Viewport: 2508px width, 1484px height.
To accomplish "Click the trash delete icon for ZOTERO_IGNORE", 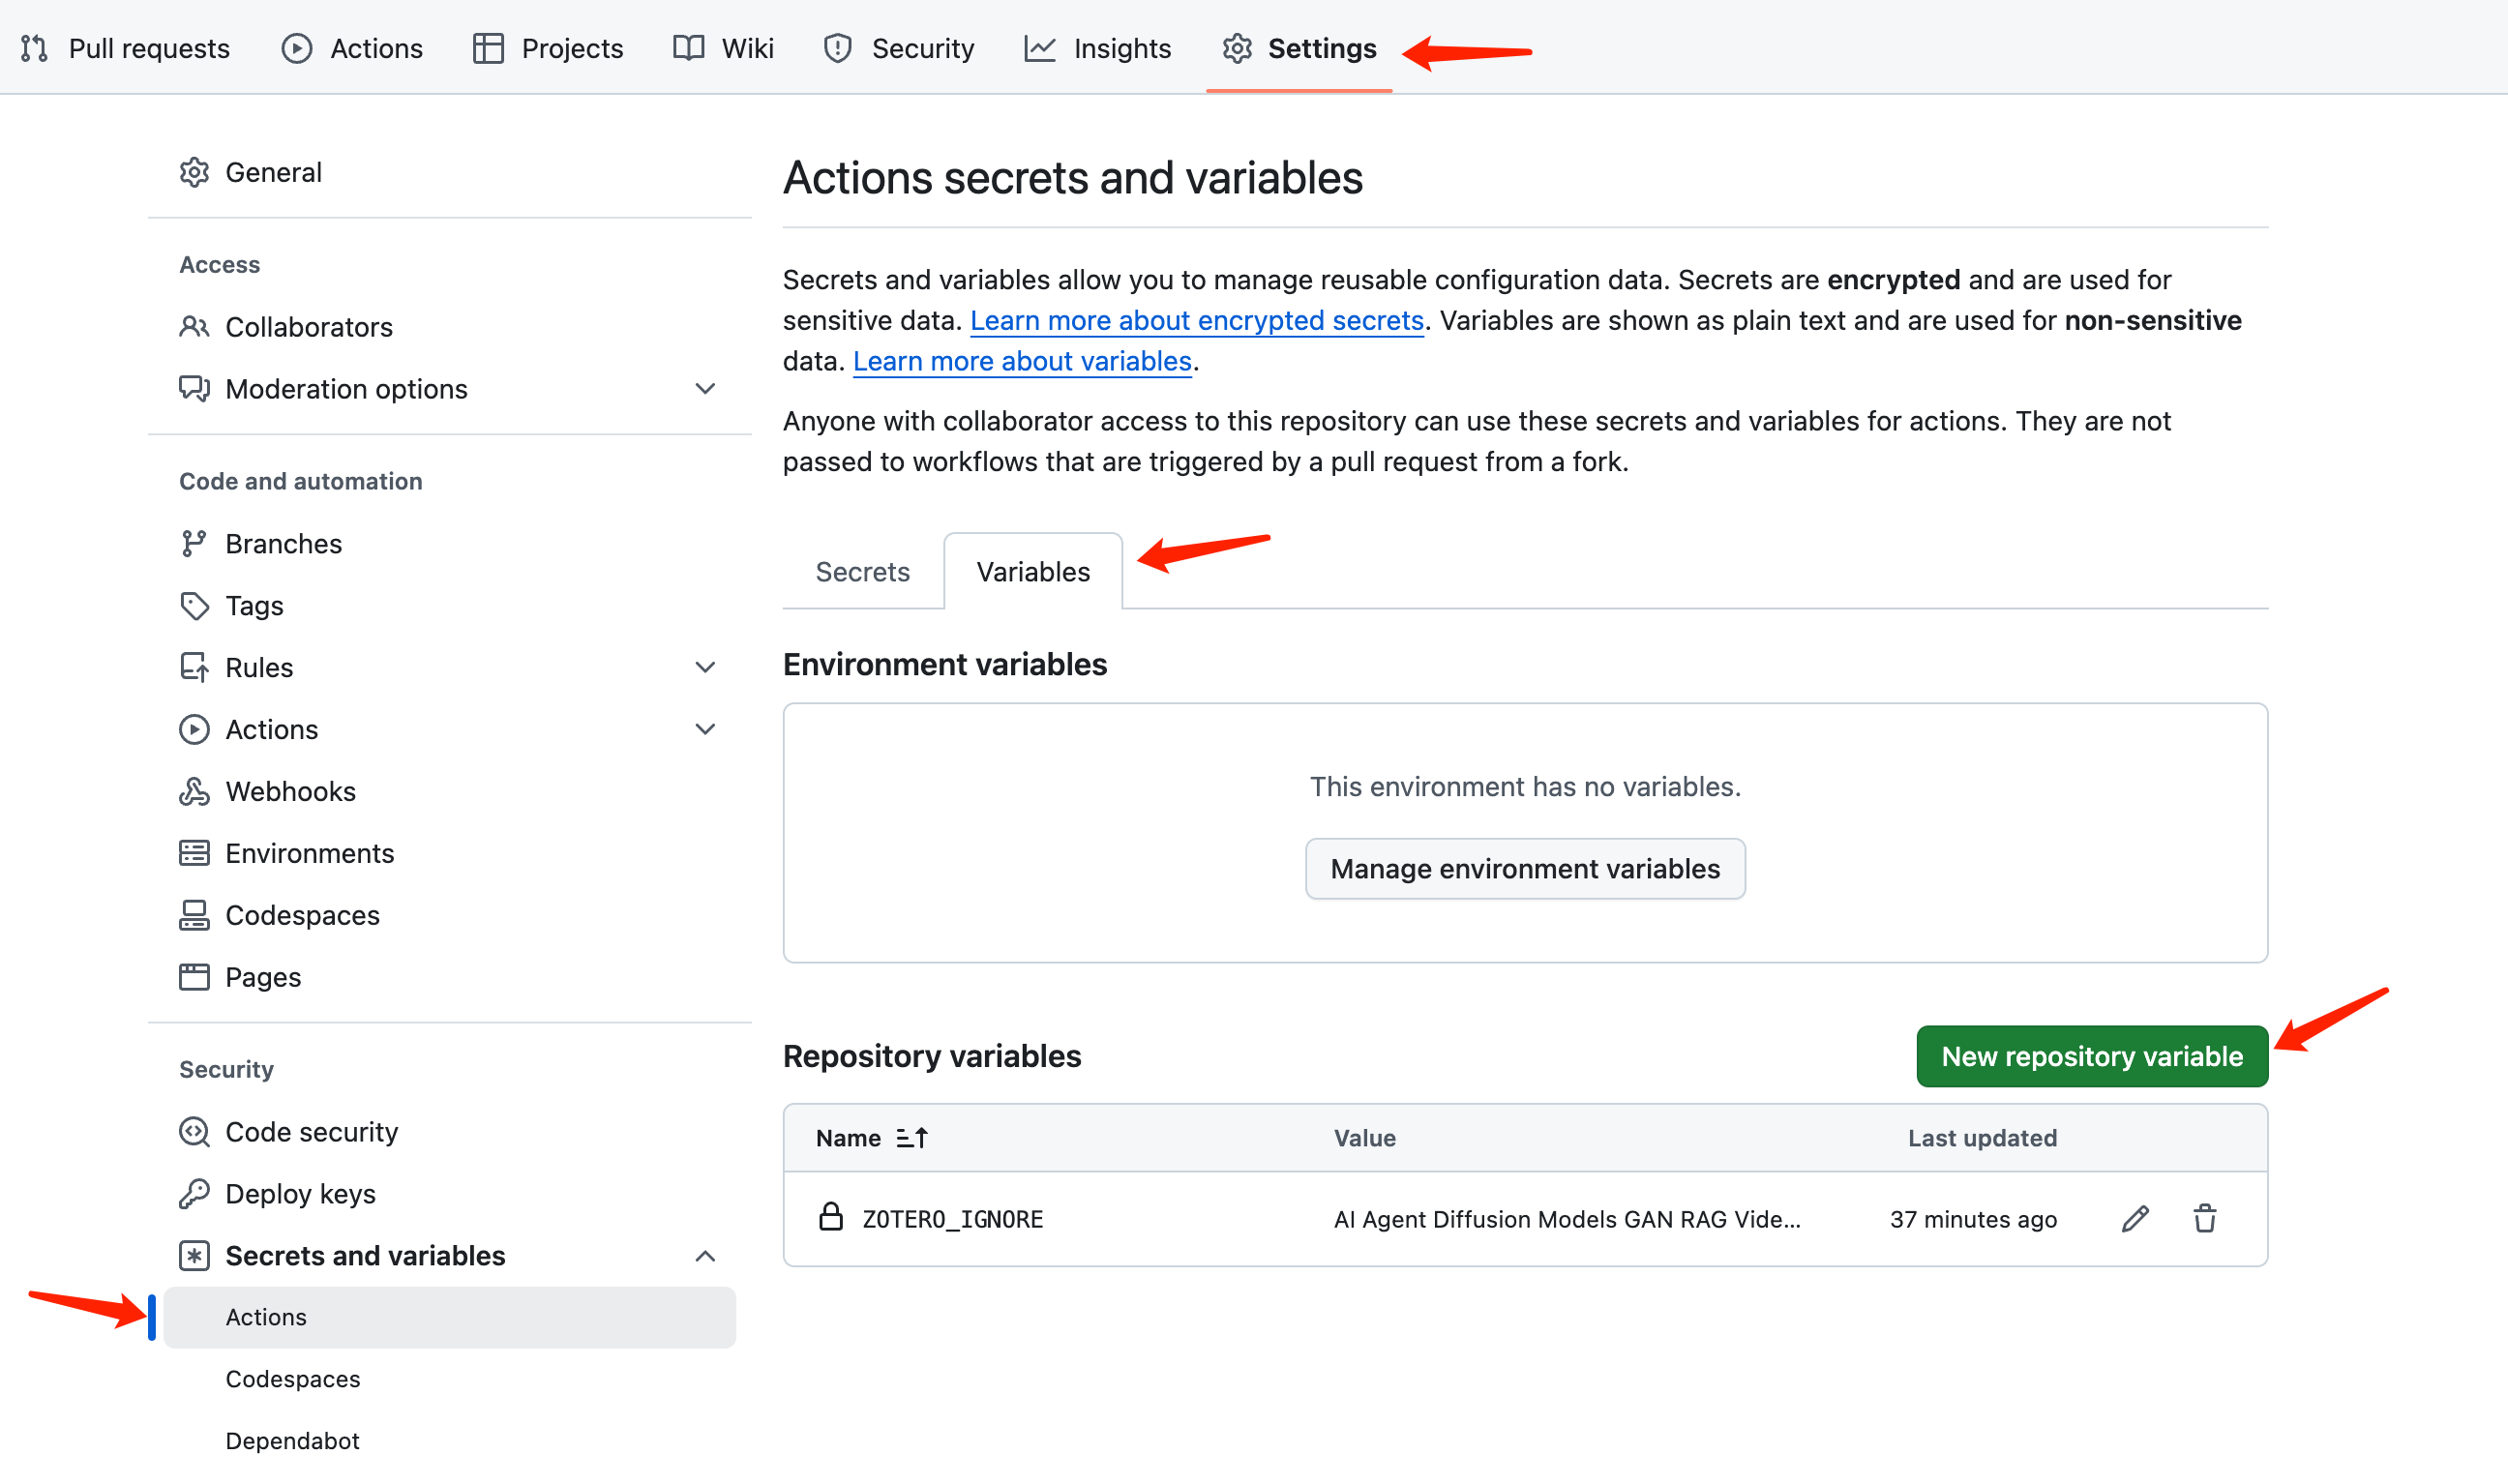I will click(2204, 1218).
